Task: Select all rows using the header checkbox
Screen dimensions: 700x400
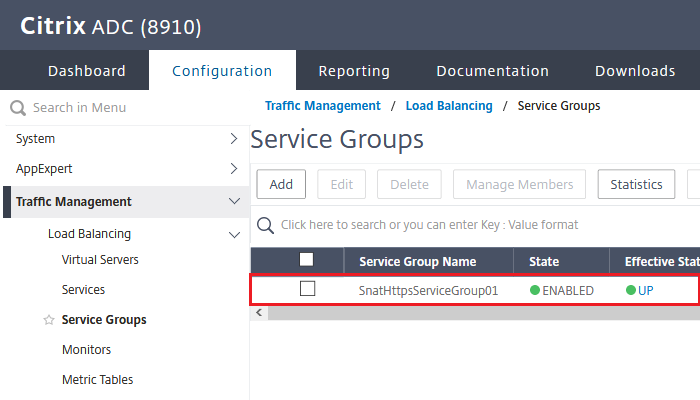Action: 306,259
